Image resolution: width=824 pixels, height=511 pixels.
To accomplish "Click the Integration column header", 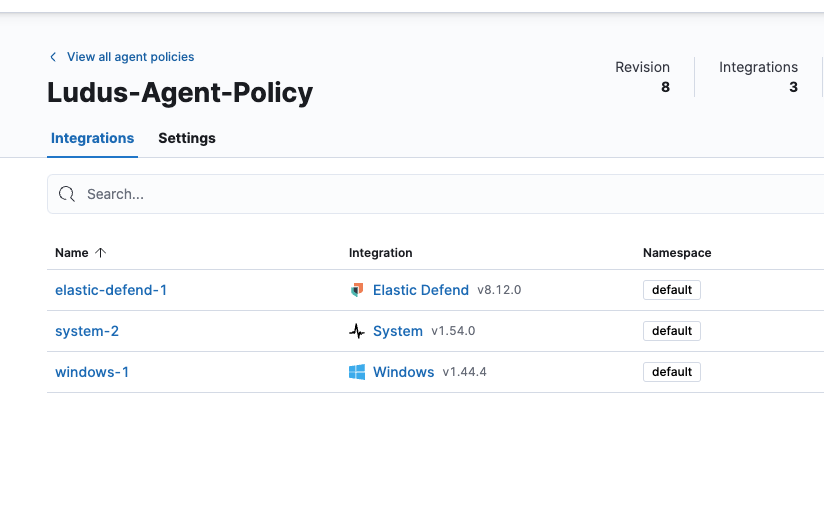I will [x=380, y=253].
